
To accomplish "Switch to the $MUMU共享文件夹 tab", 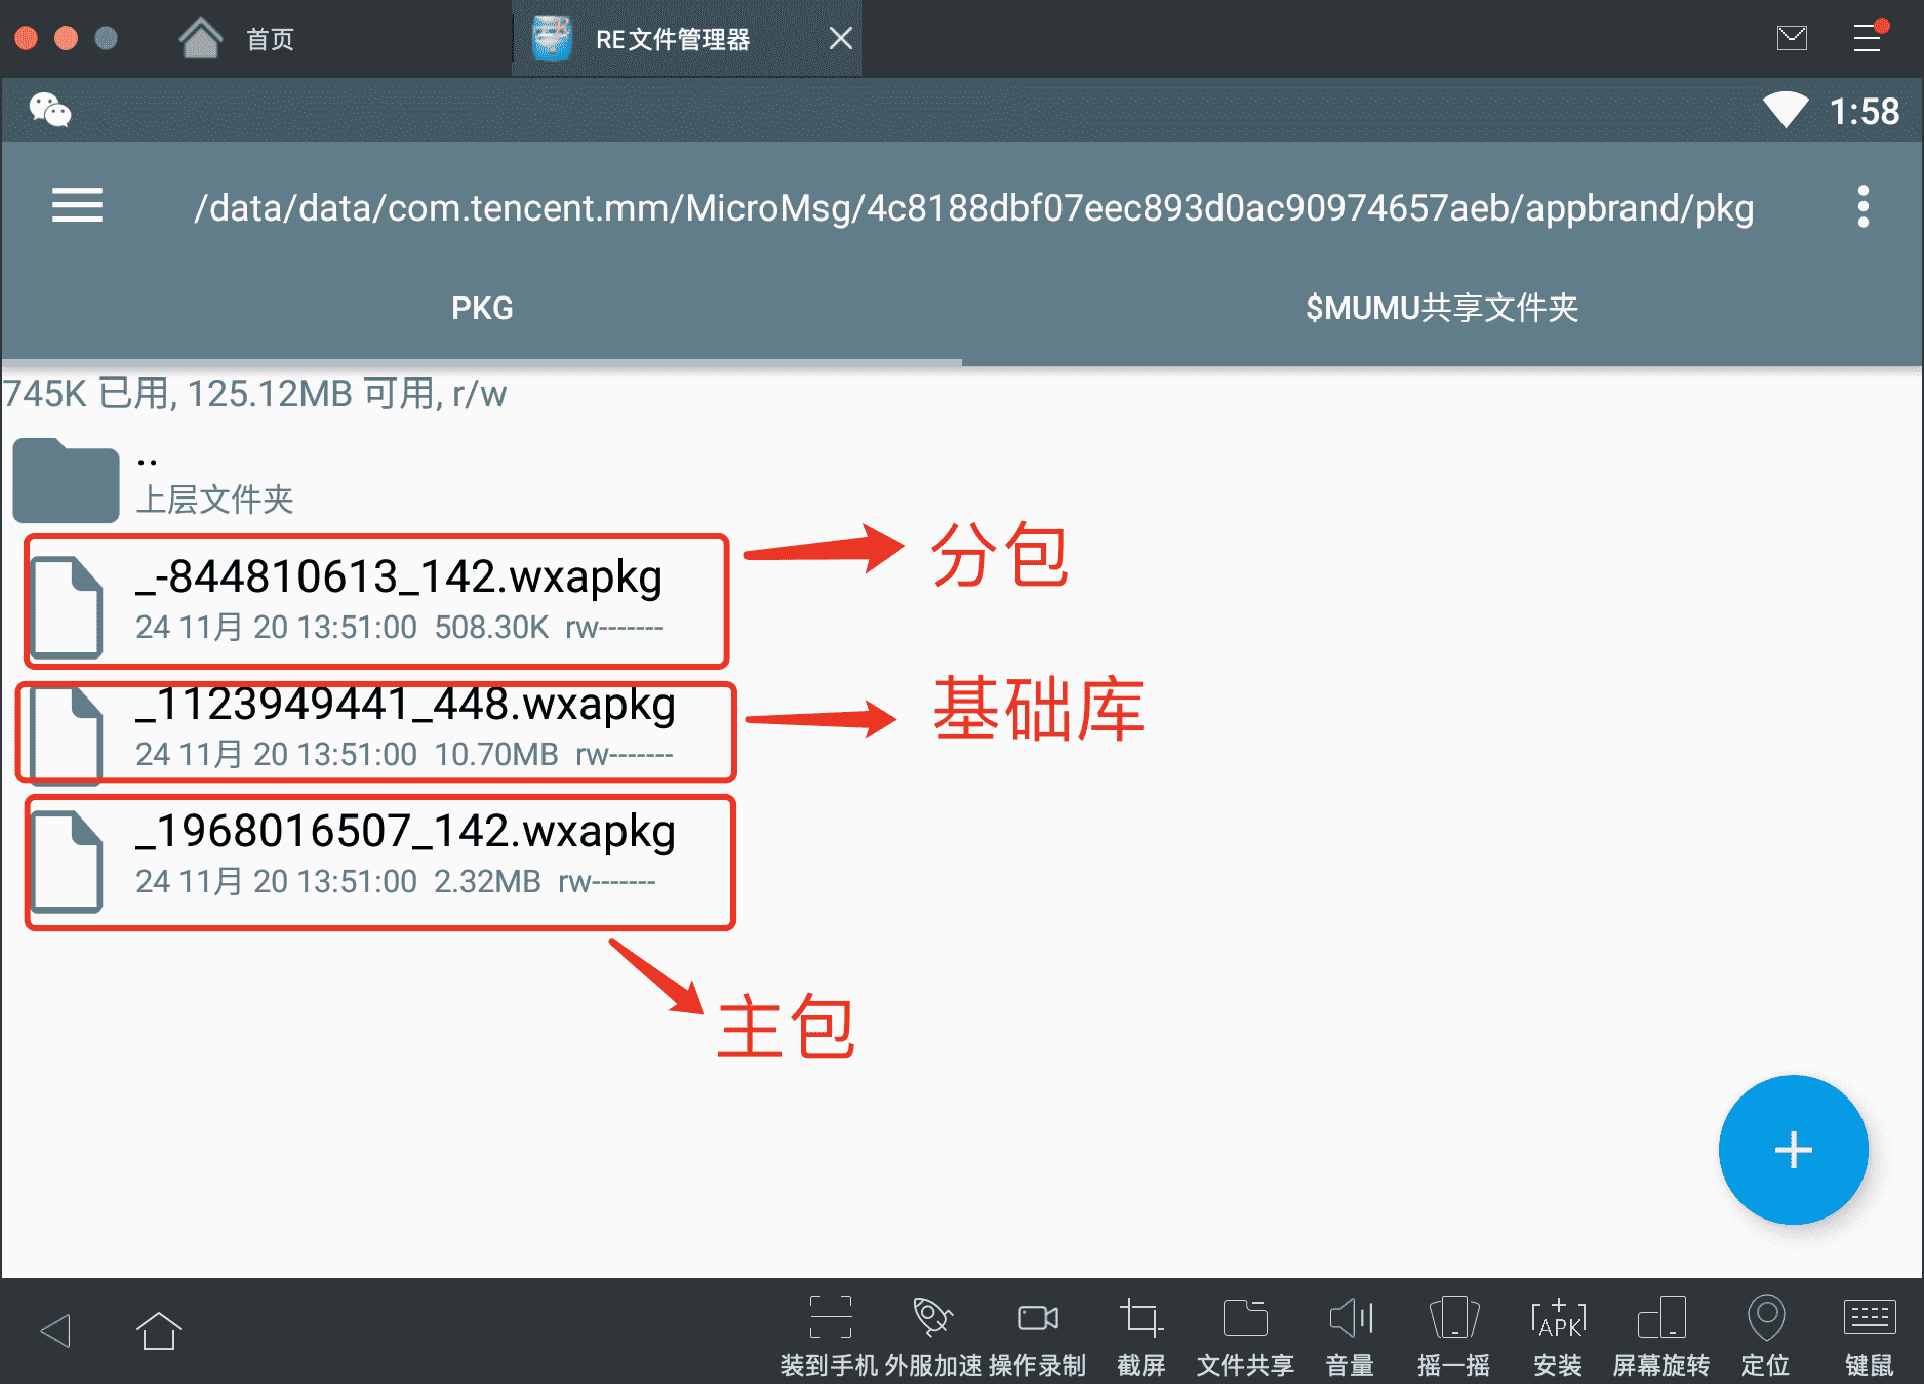I will (1442, 308).
